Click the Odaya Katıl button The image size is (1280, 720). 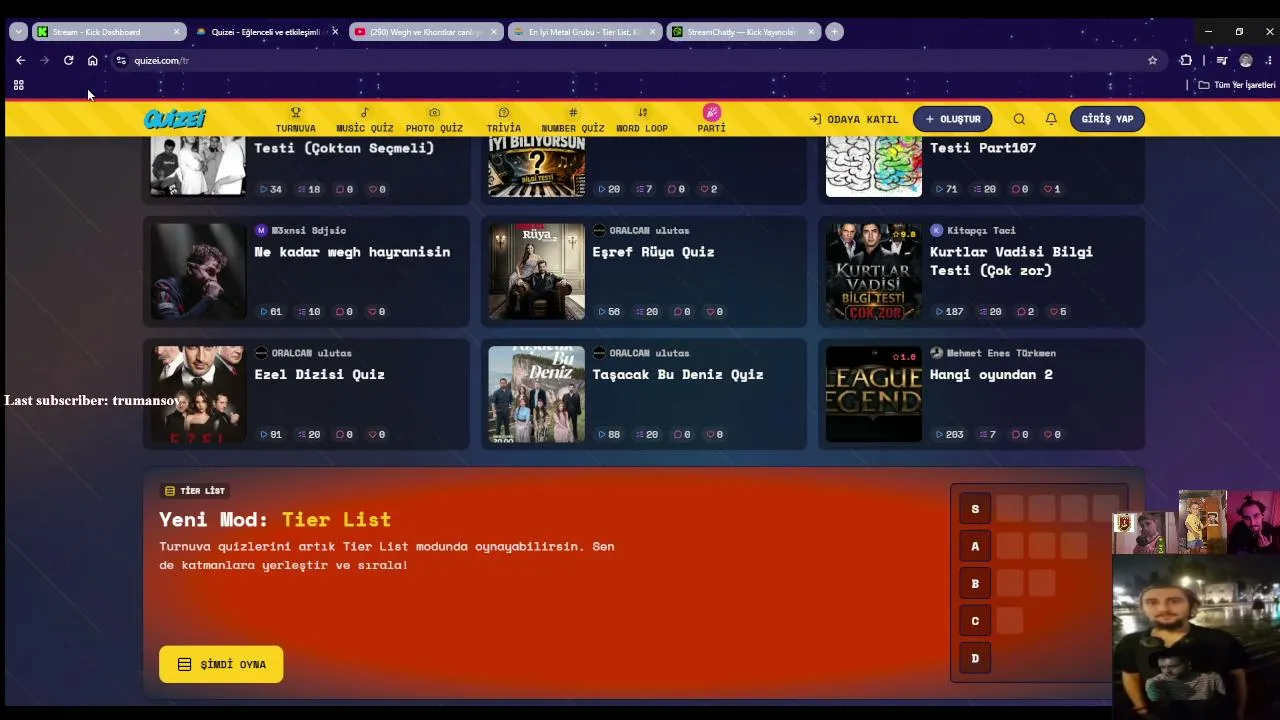(x=854, y=119)
